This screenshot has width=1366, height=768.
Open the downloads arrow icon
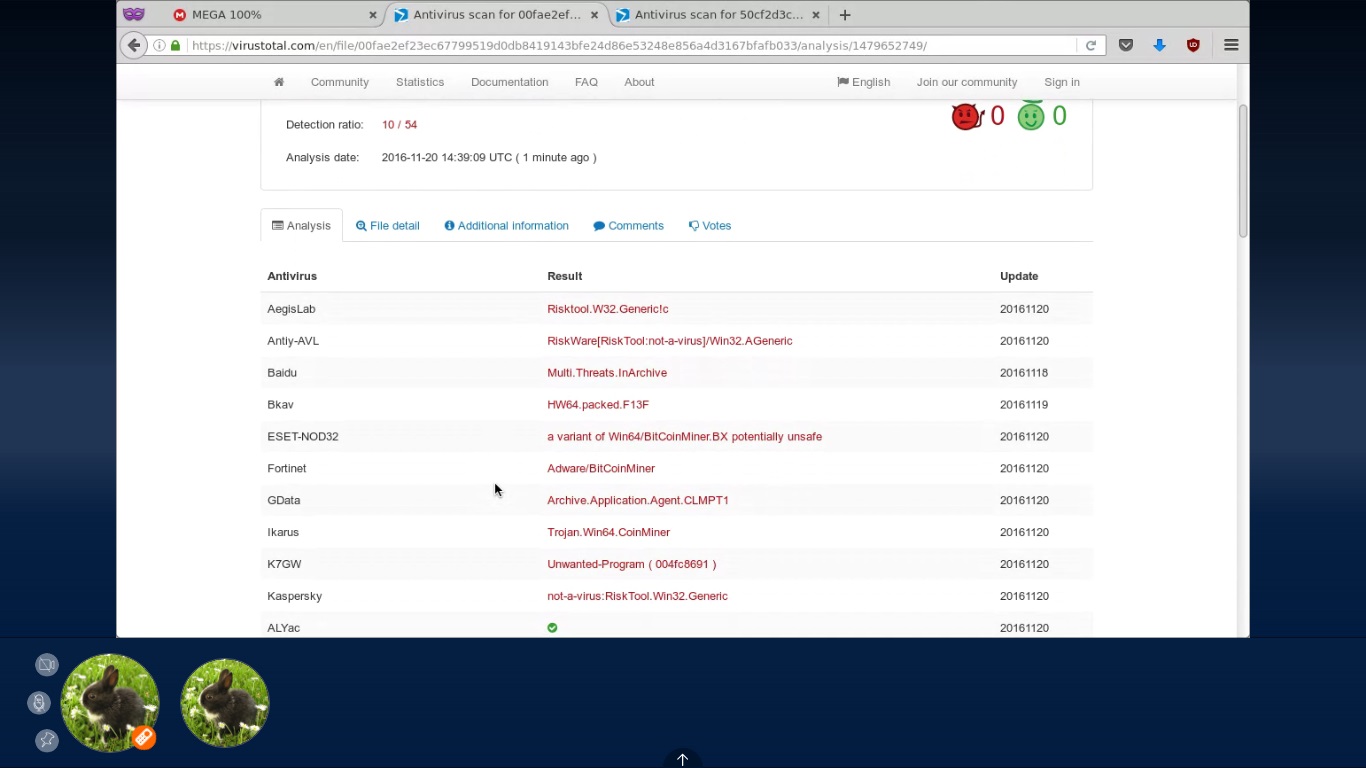coord(1159,45)
